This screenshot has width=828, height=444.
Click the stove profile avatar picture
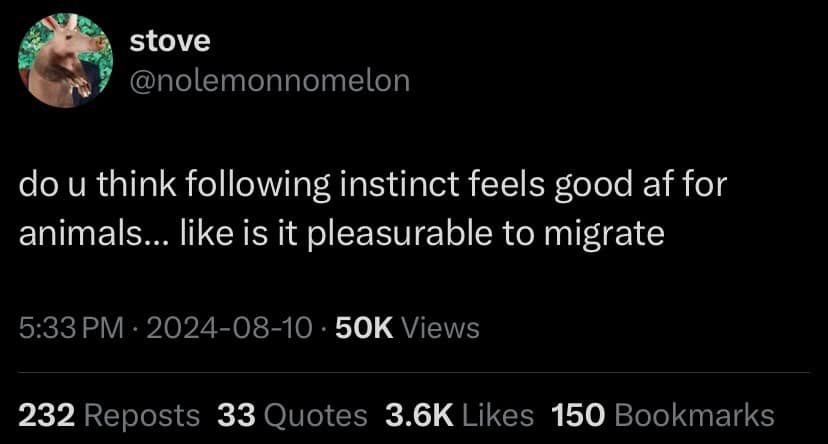coord(63,61)
